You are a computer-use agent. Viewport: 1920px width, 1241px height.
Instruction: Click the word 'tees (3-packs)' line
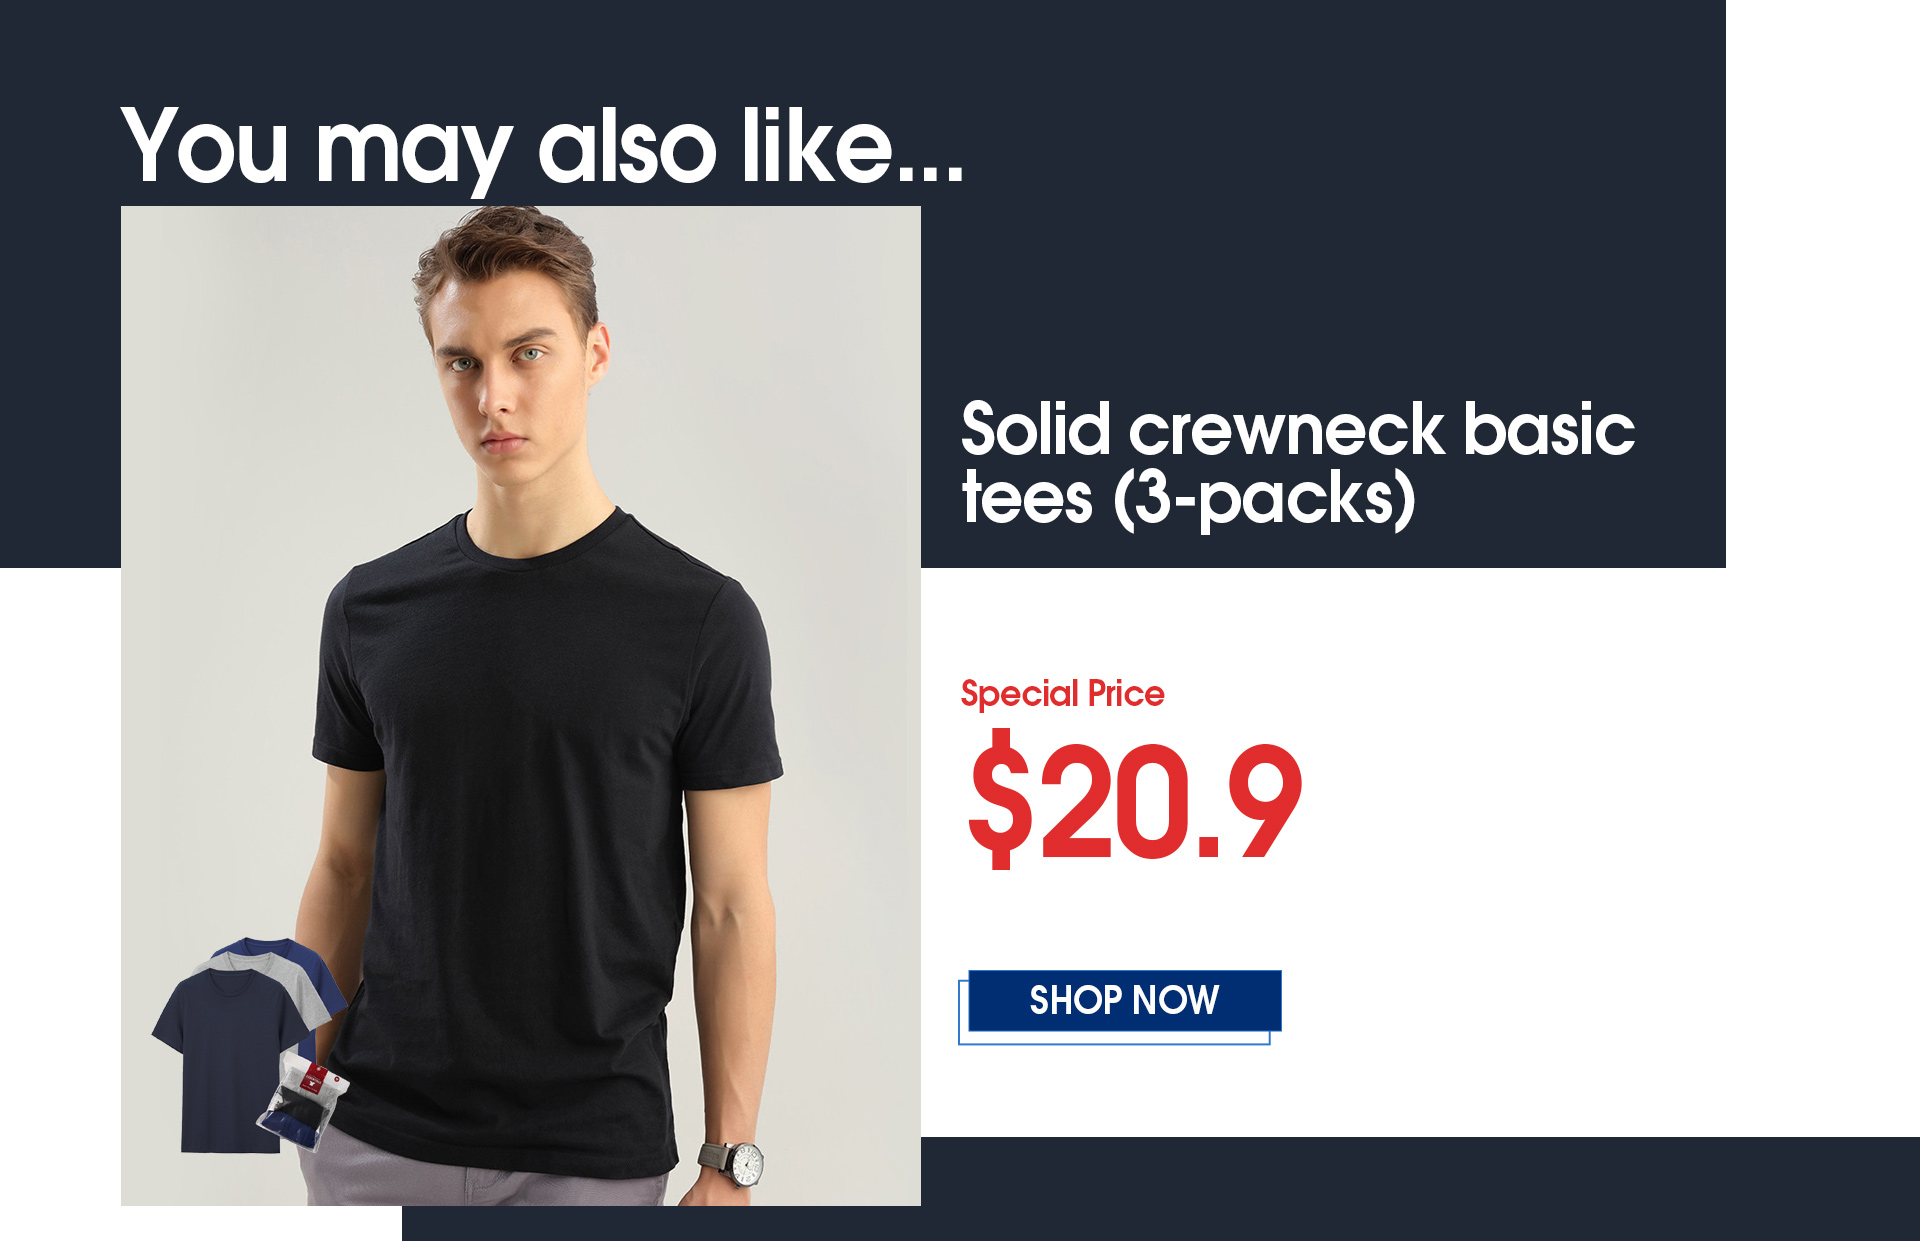click(1188, 499)
